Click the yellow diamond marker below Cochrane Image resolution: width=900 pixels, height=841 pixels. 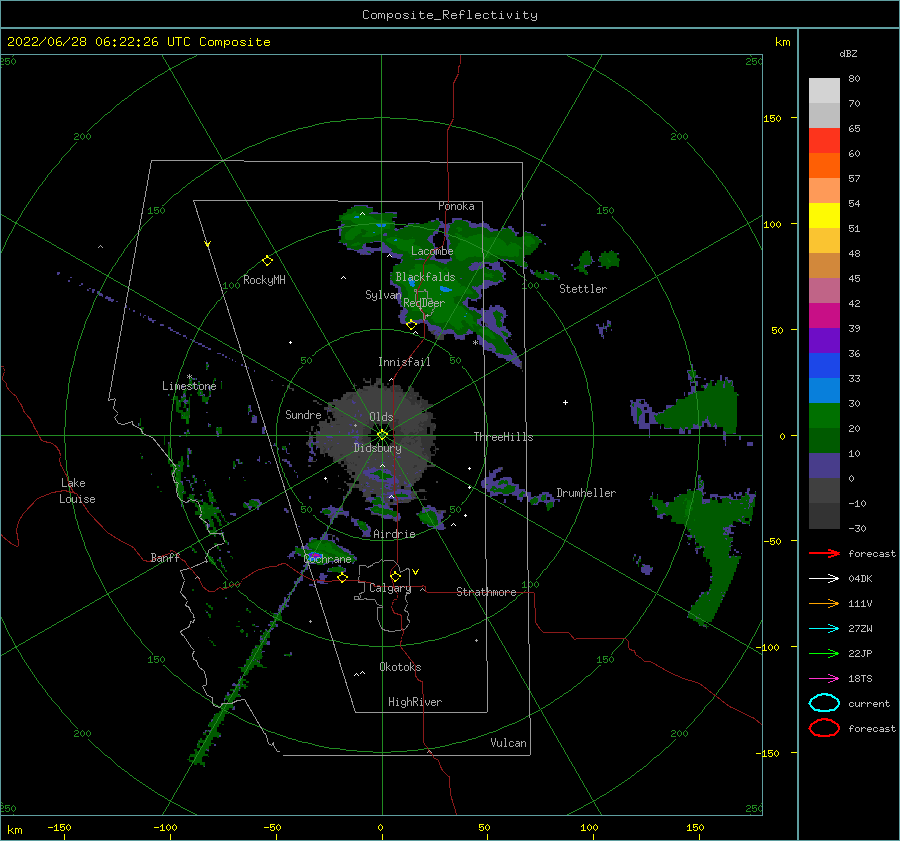(x=342, y=577)
